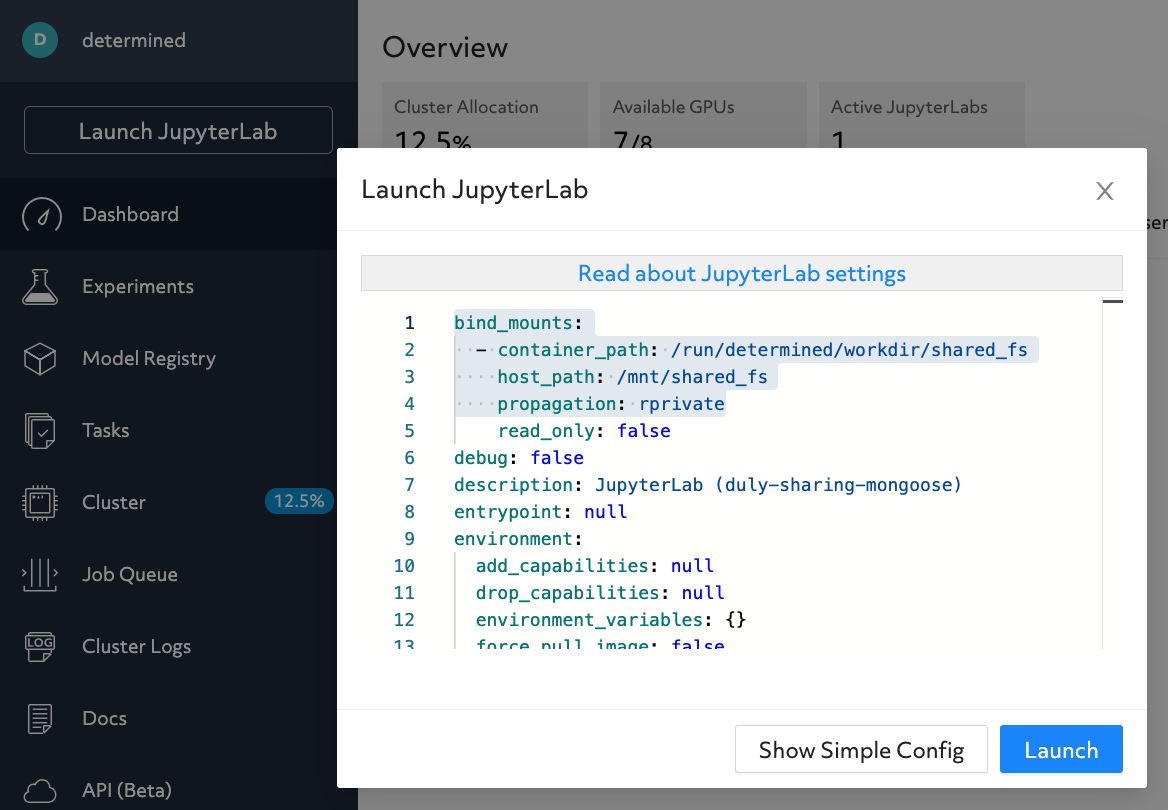Click the Job Queue icon
Image resolution: width=1168 pixels, height=810 pixels.
[x=39, y=575]
